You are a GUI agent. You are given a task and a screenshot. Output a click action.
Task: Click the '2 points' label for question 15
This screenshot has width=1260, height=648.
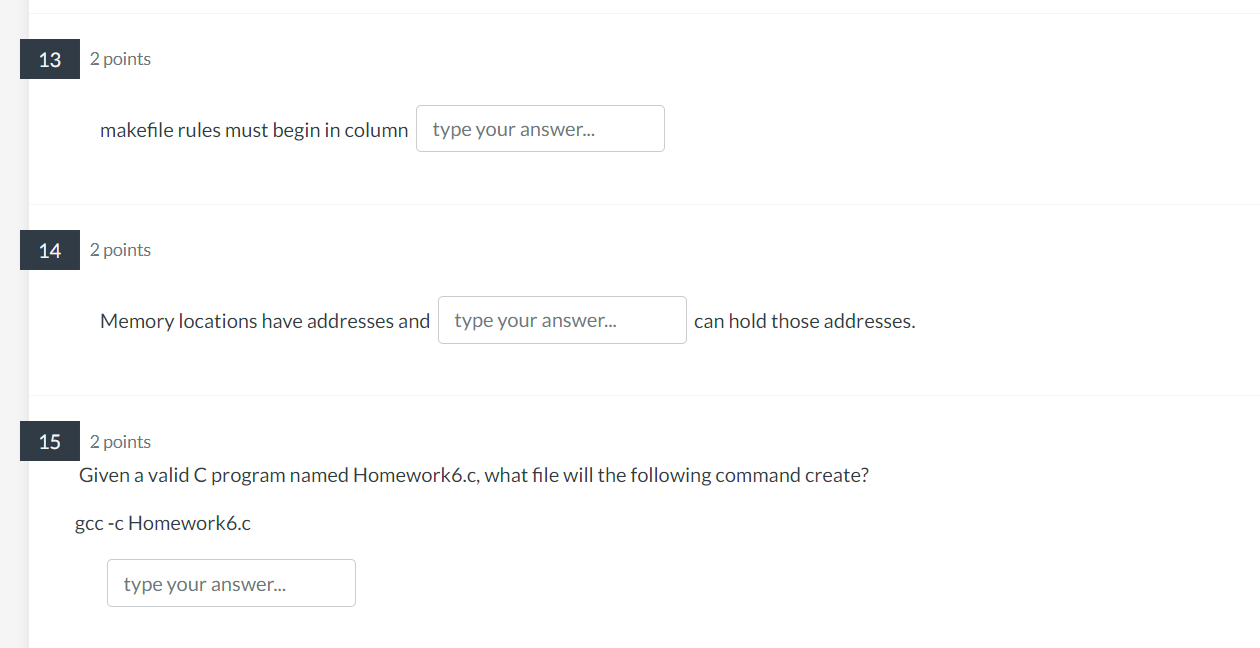point(120,441)
